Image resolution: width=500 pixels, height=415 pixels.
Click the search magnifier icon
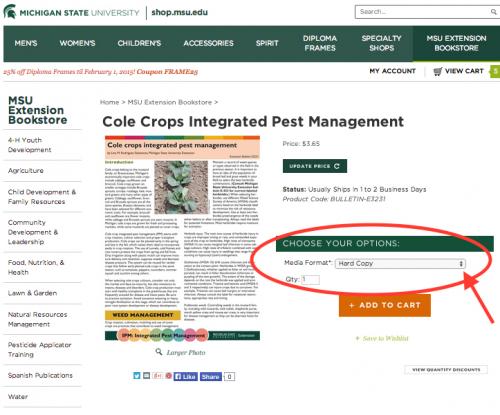pos(493,12)
